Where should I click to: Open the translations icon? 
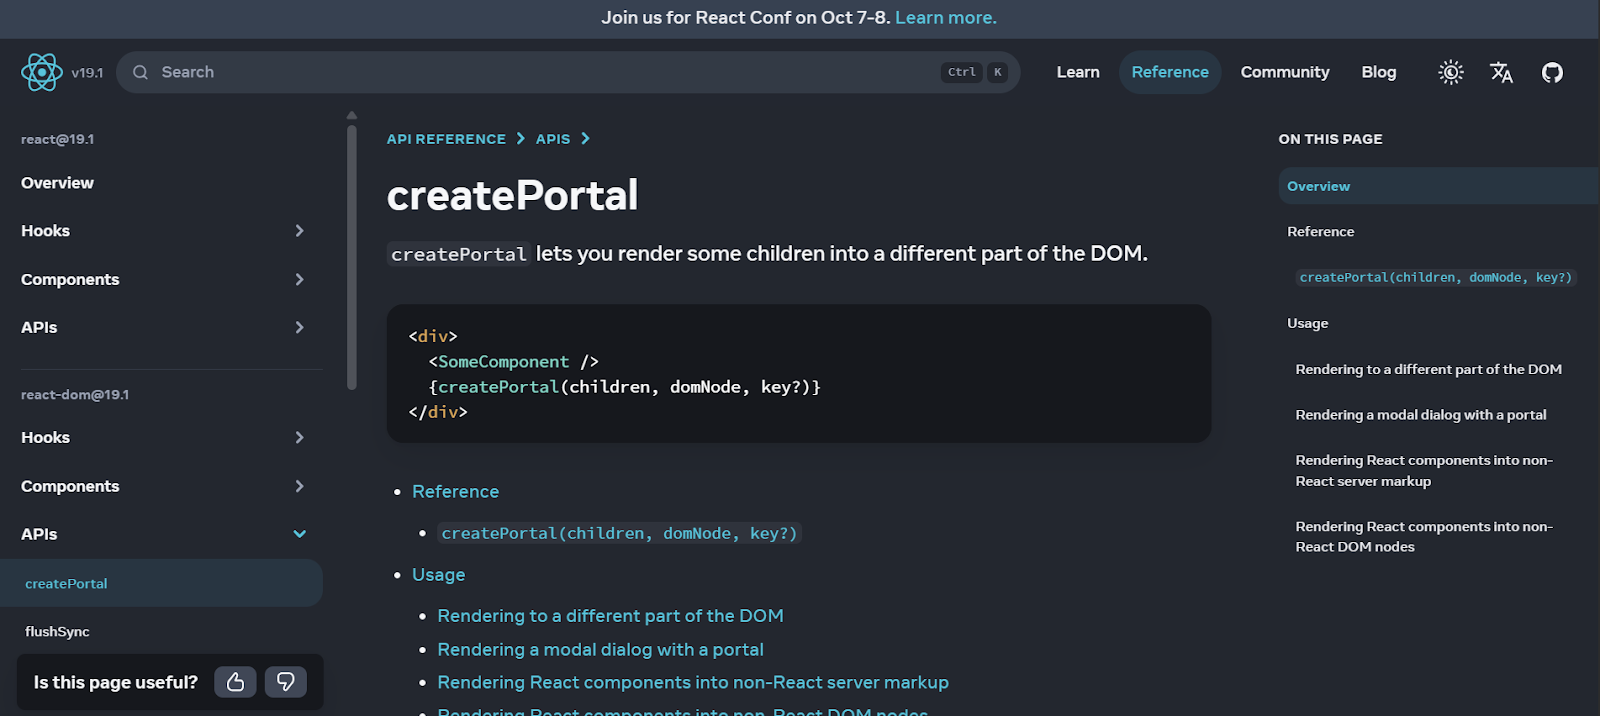pos(1501,72)
